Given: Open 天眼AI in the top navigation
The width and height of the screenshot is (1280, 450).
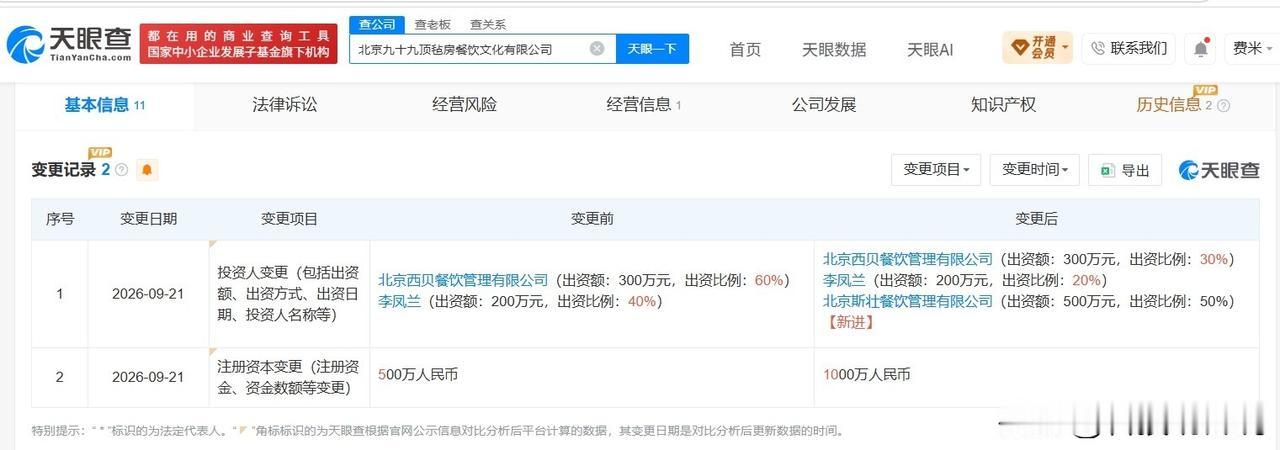Looking at the screenshot, I should tap(930, 49).
